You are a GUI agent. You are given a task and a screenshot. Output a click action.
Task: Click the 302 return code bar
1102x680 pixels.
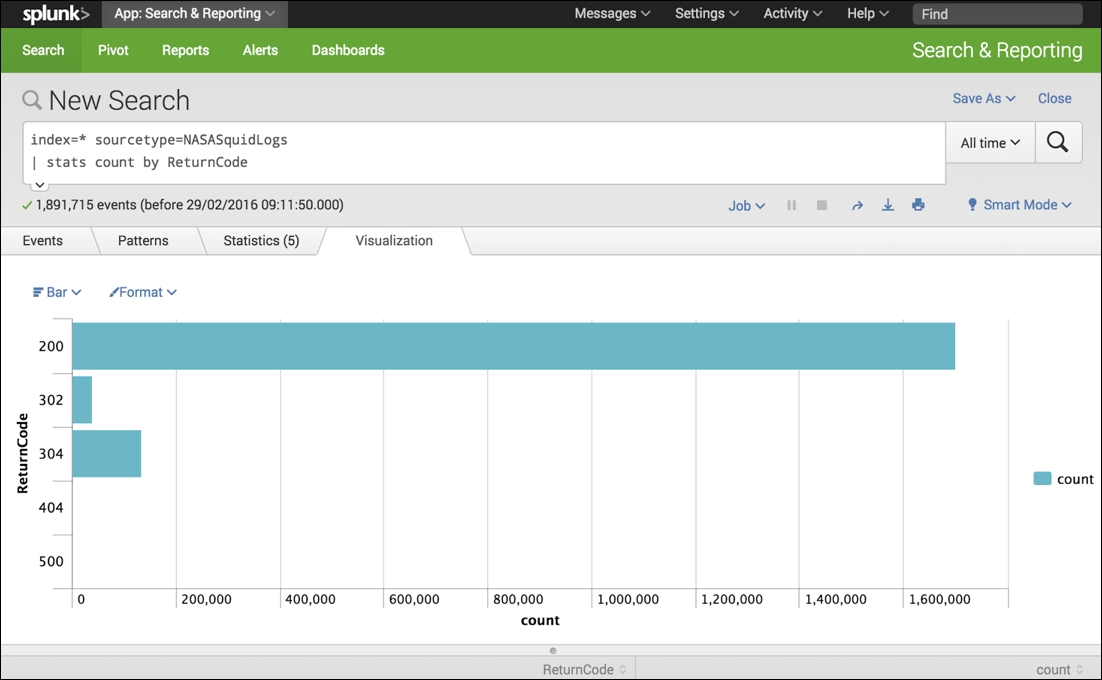coord(82,400)
